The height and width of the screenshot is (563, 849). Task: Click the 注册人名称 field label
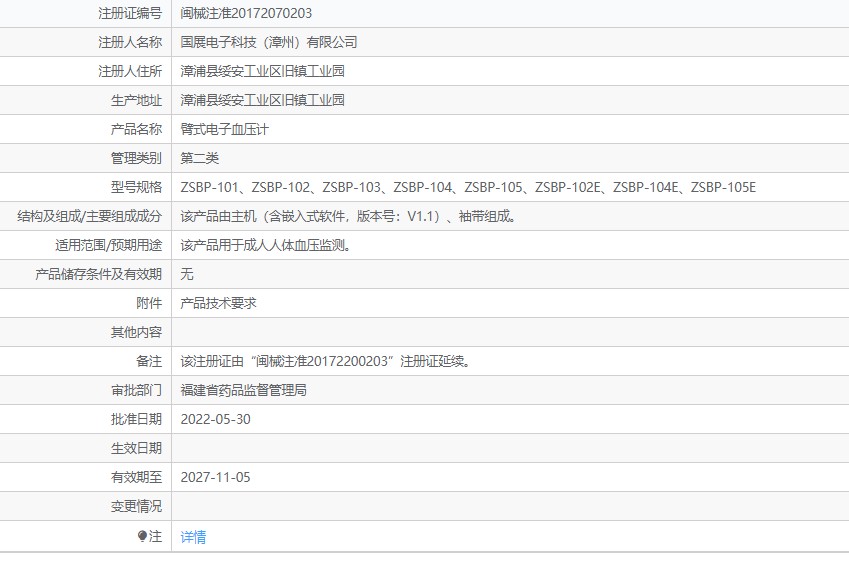point(130,42)
